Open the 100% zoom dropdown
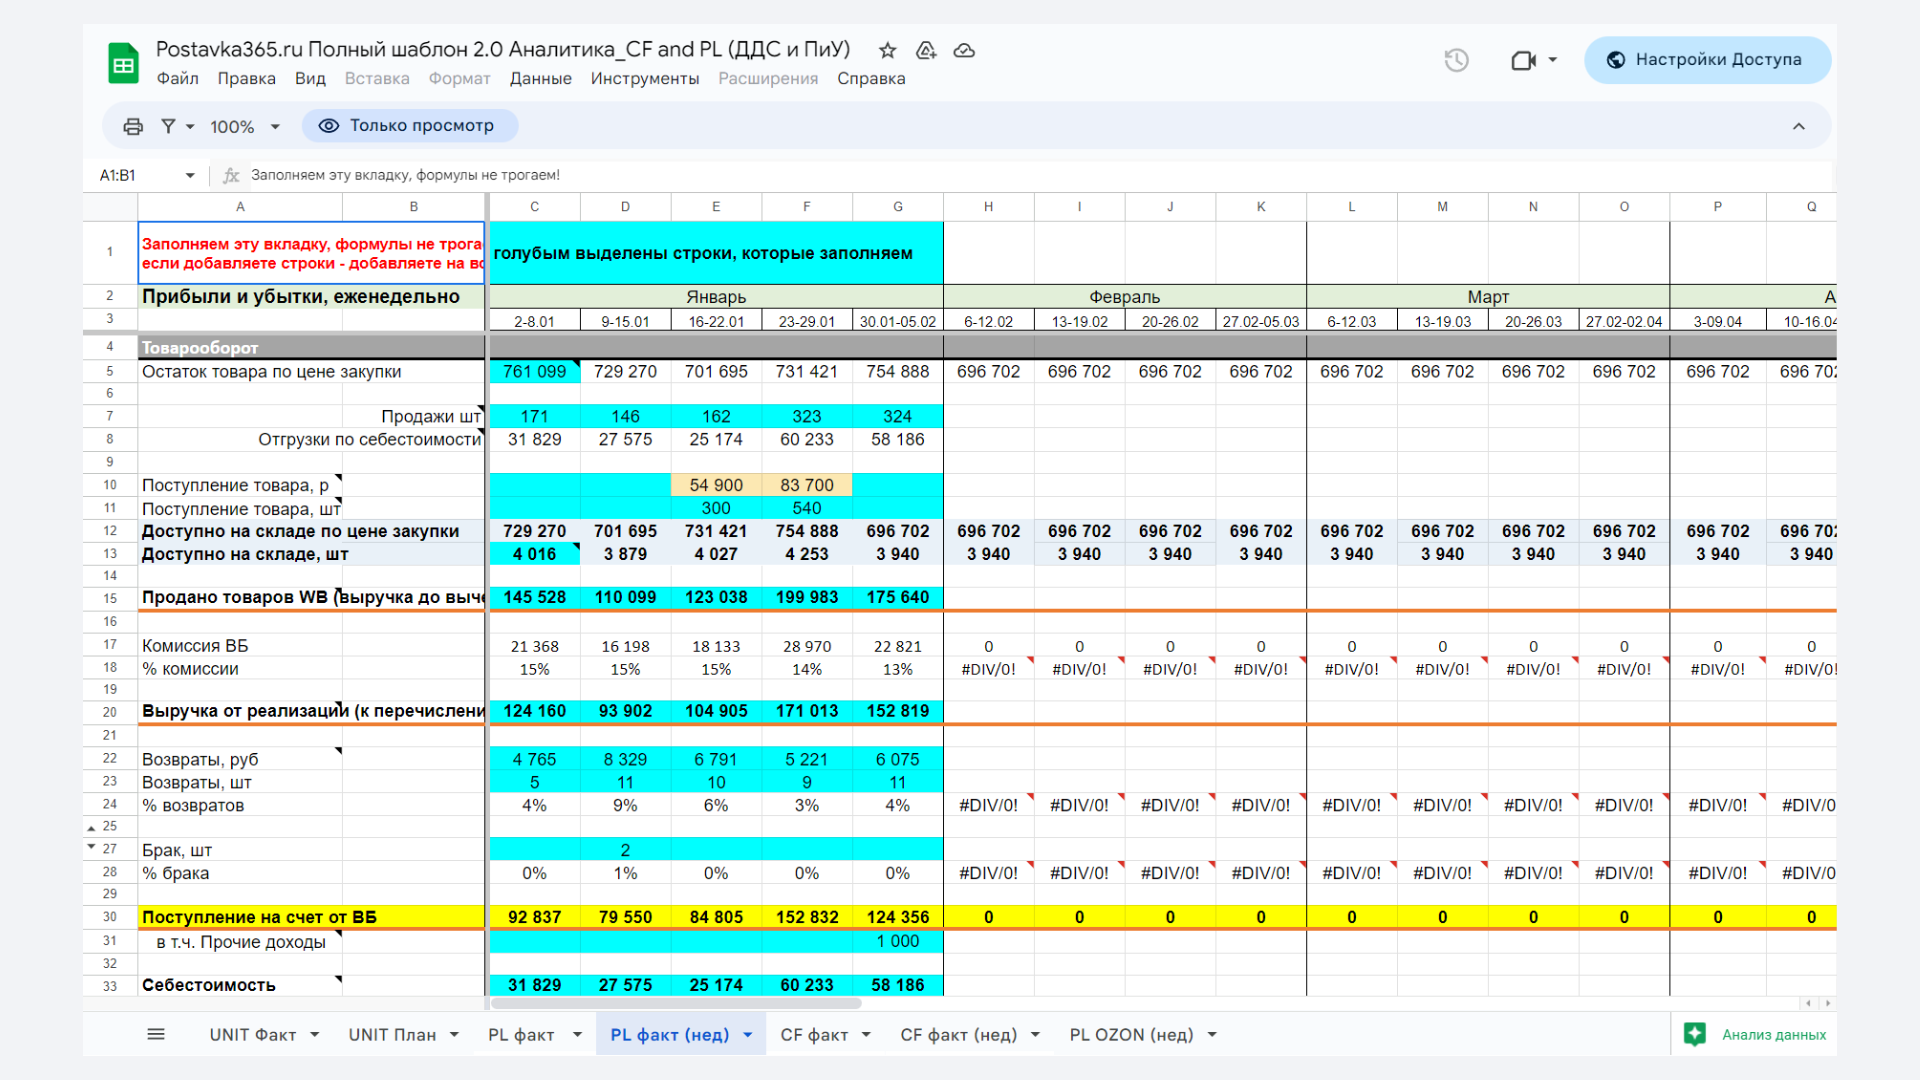This screenshot has width=1920, height=1080. [x=245, y=127]
